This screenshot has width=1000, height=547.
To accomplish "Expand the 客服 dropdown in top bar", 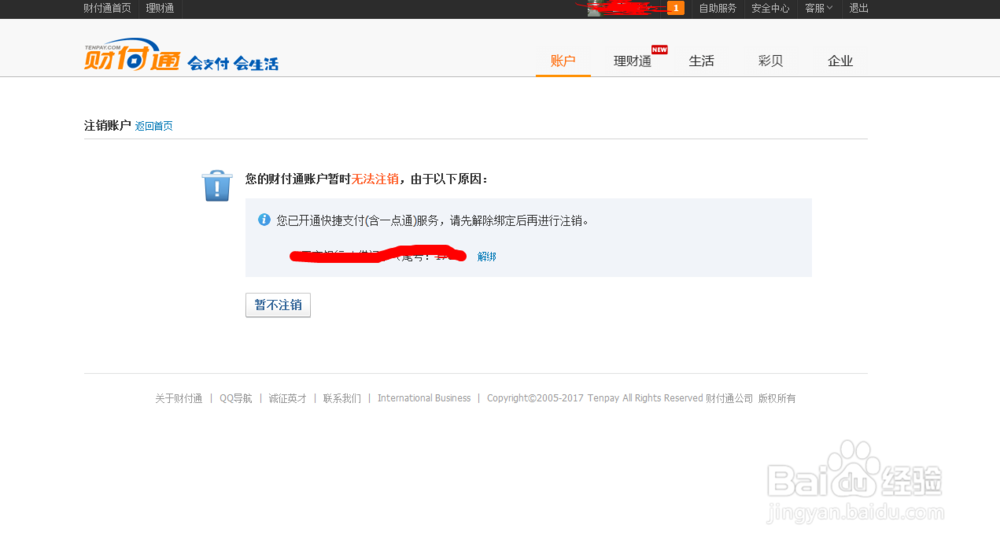I will [819, 8].
